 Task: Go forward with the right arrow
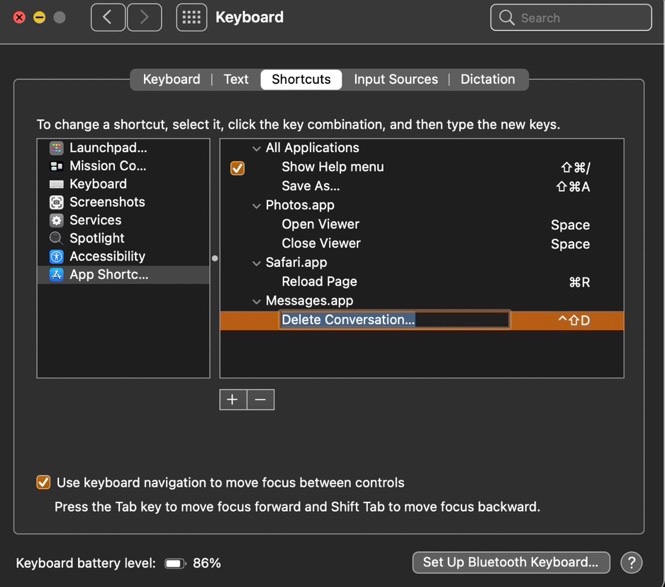(x=145, y=17)
